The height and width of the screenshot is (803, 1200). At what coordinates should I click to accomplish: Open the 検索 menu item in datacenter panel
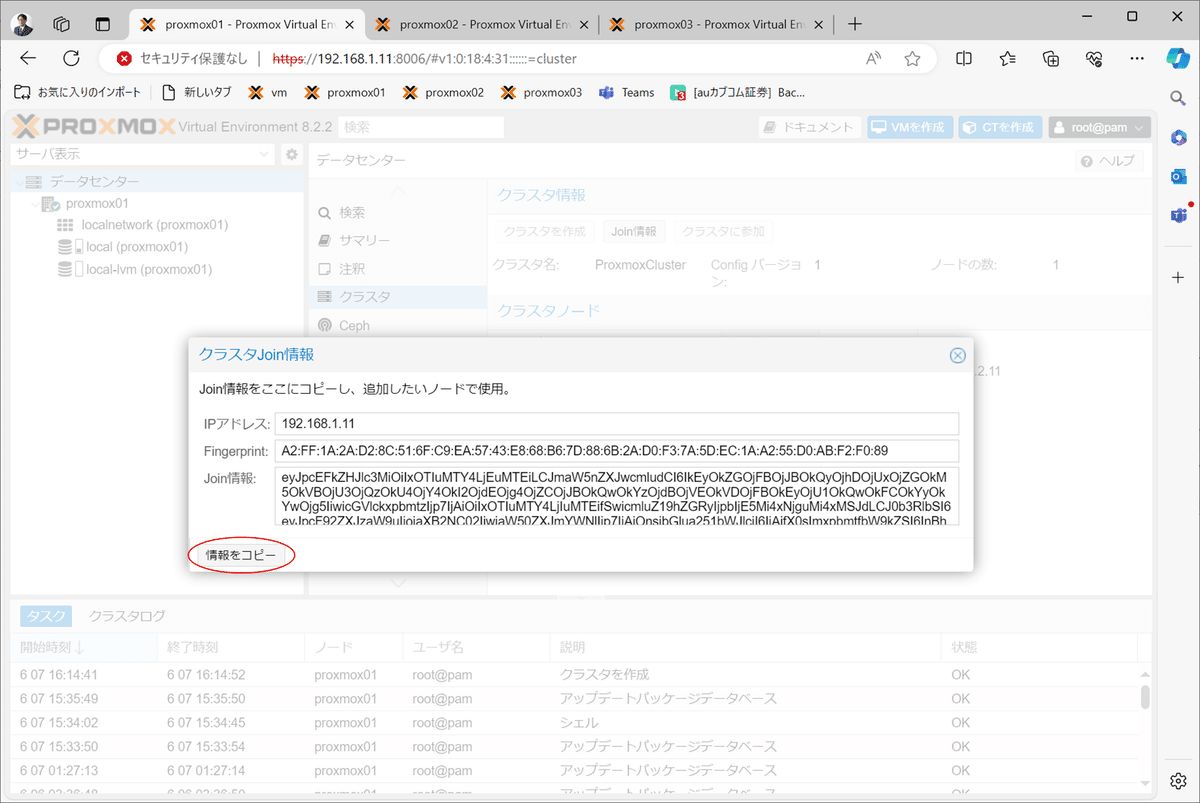pyautogui.click(x=397, y=213)
